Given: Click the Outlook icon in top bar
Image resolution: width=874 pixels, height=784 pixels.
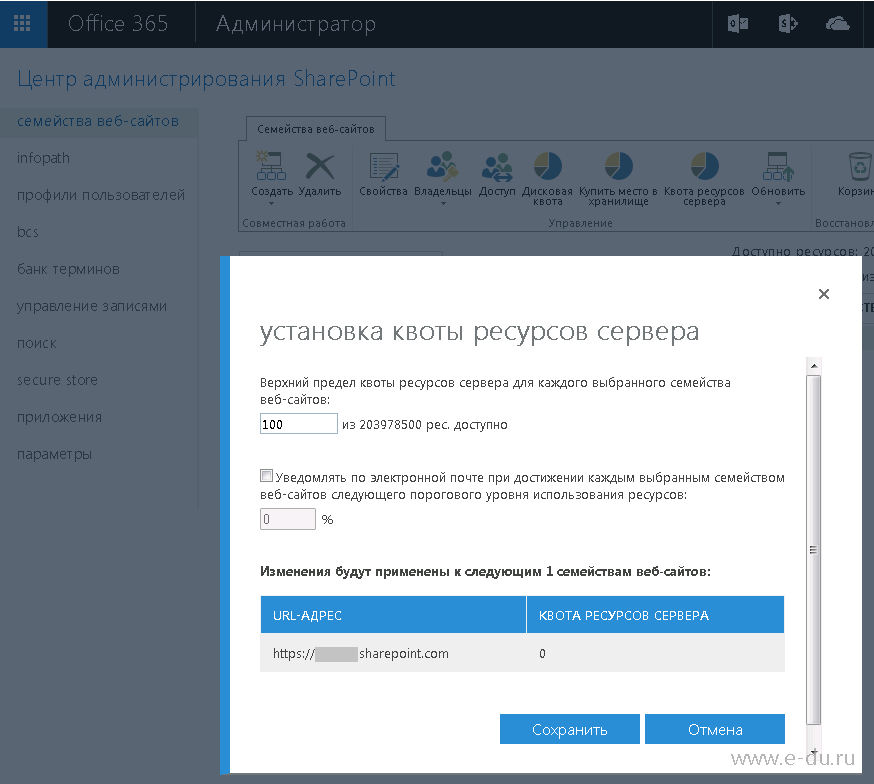Looking at the screenshot, I should tap(737, 23).
